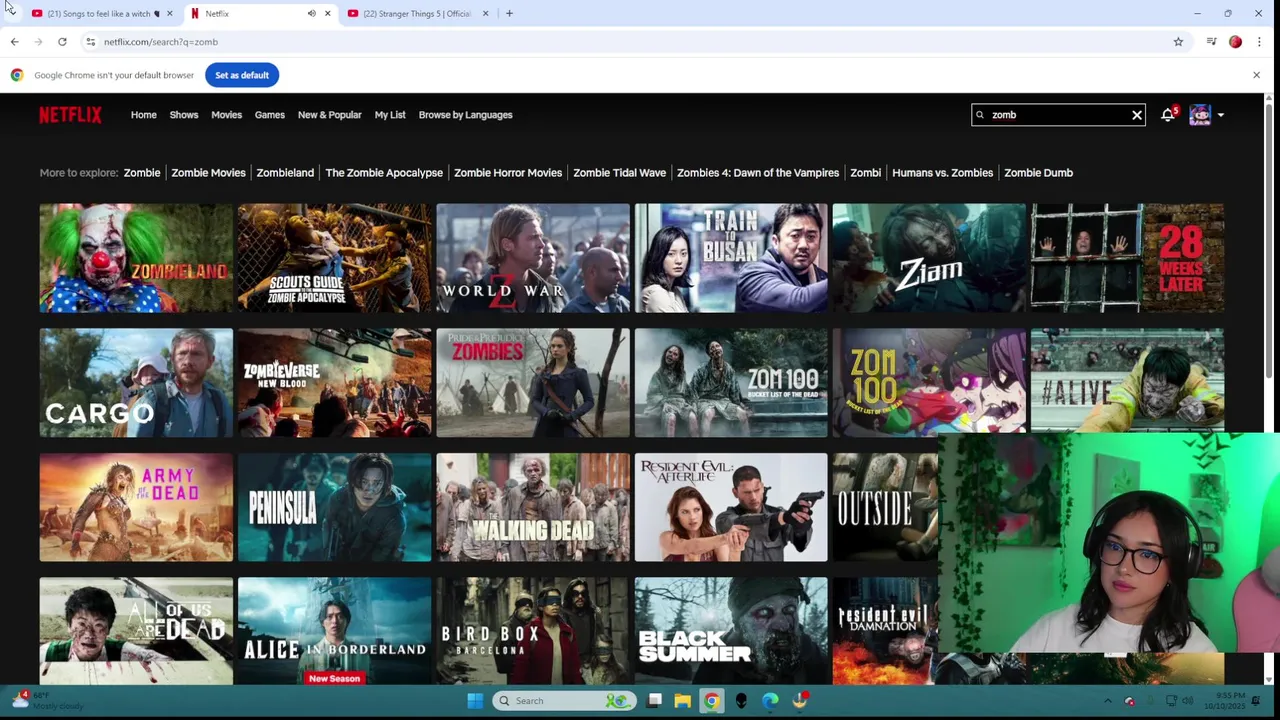Explore 'Zombies 4: Dawn of the Vampires'

[x=758, y=173]
